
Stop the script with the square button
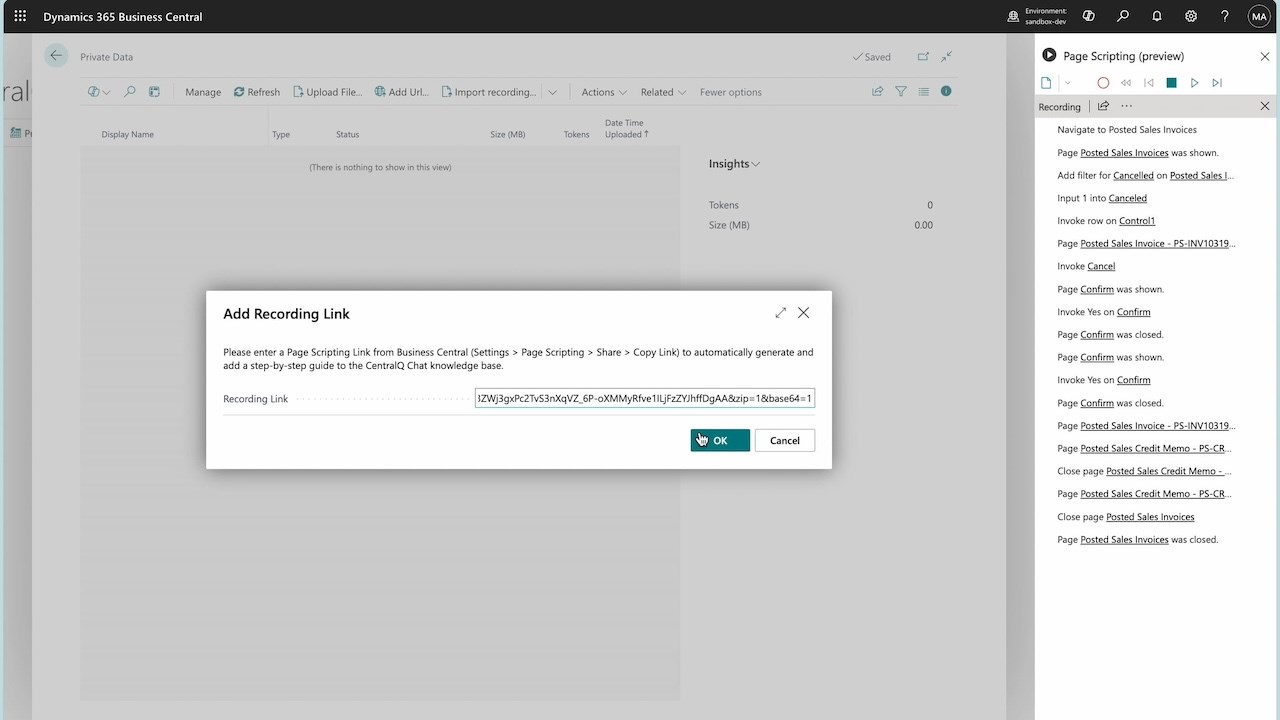pos(1171,83)
